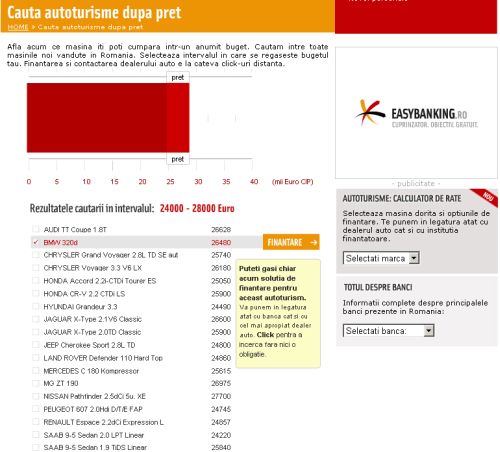Viewport: 500px width, 452px height.
Task: Select the MG ZT 190 model name
Action: click(x=61, y=383)
